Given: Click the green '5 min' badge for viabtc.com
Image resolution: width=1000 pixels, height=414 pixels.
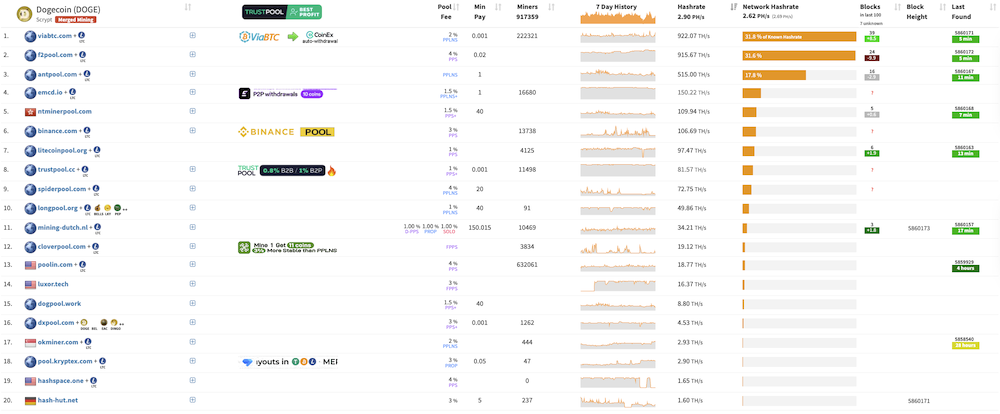Looking at the screenshot, I should pos(965,39).
